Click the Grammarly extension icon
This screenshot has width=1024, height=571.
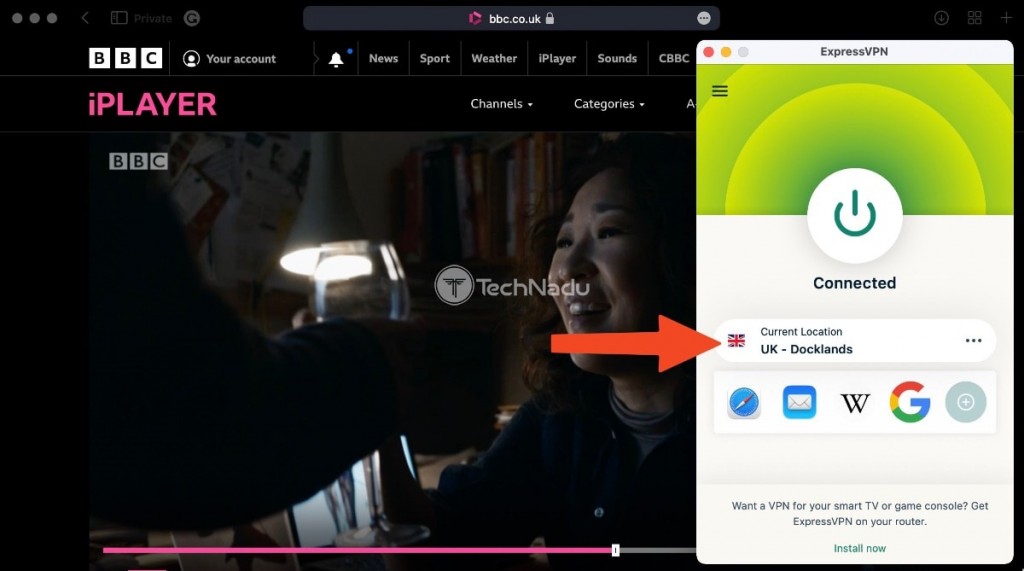click(191, 18)
